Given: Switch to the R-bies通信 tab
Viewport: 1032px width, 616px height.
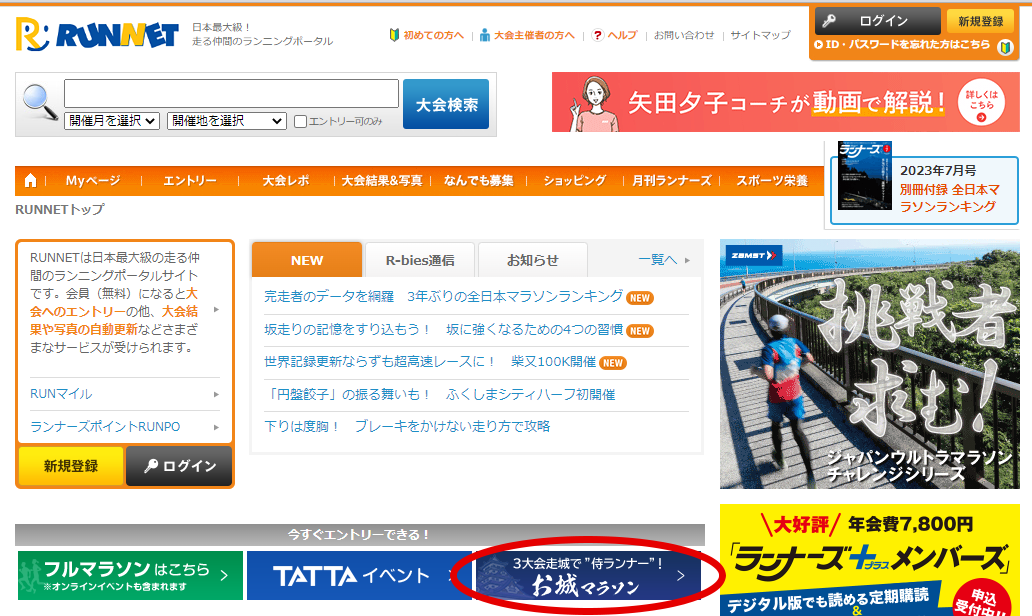Looking at the screenshot, I should (420, 260).
